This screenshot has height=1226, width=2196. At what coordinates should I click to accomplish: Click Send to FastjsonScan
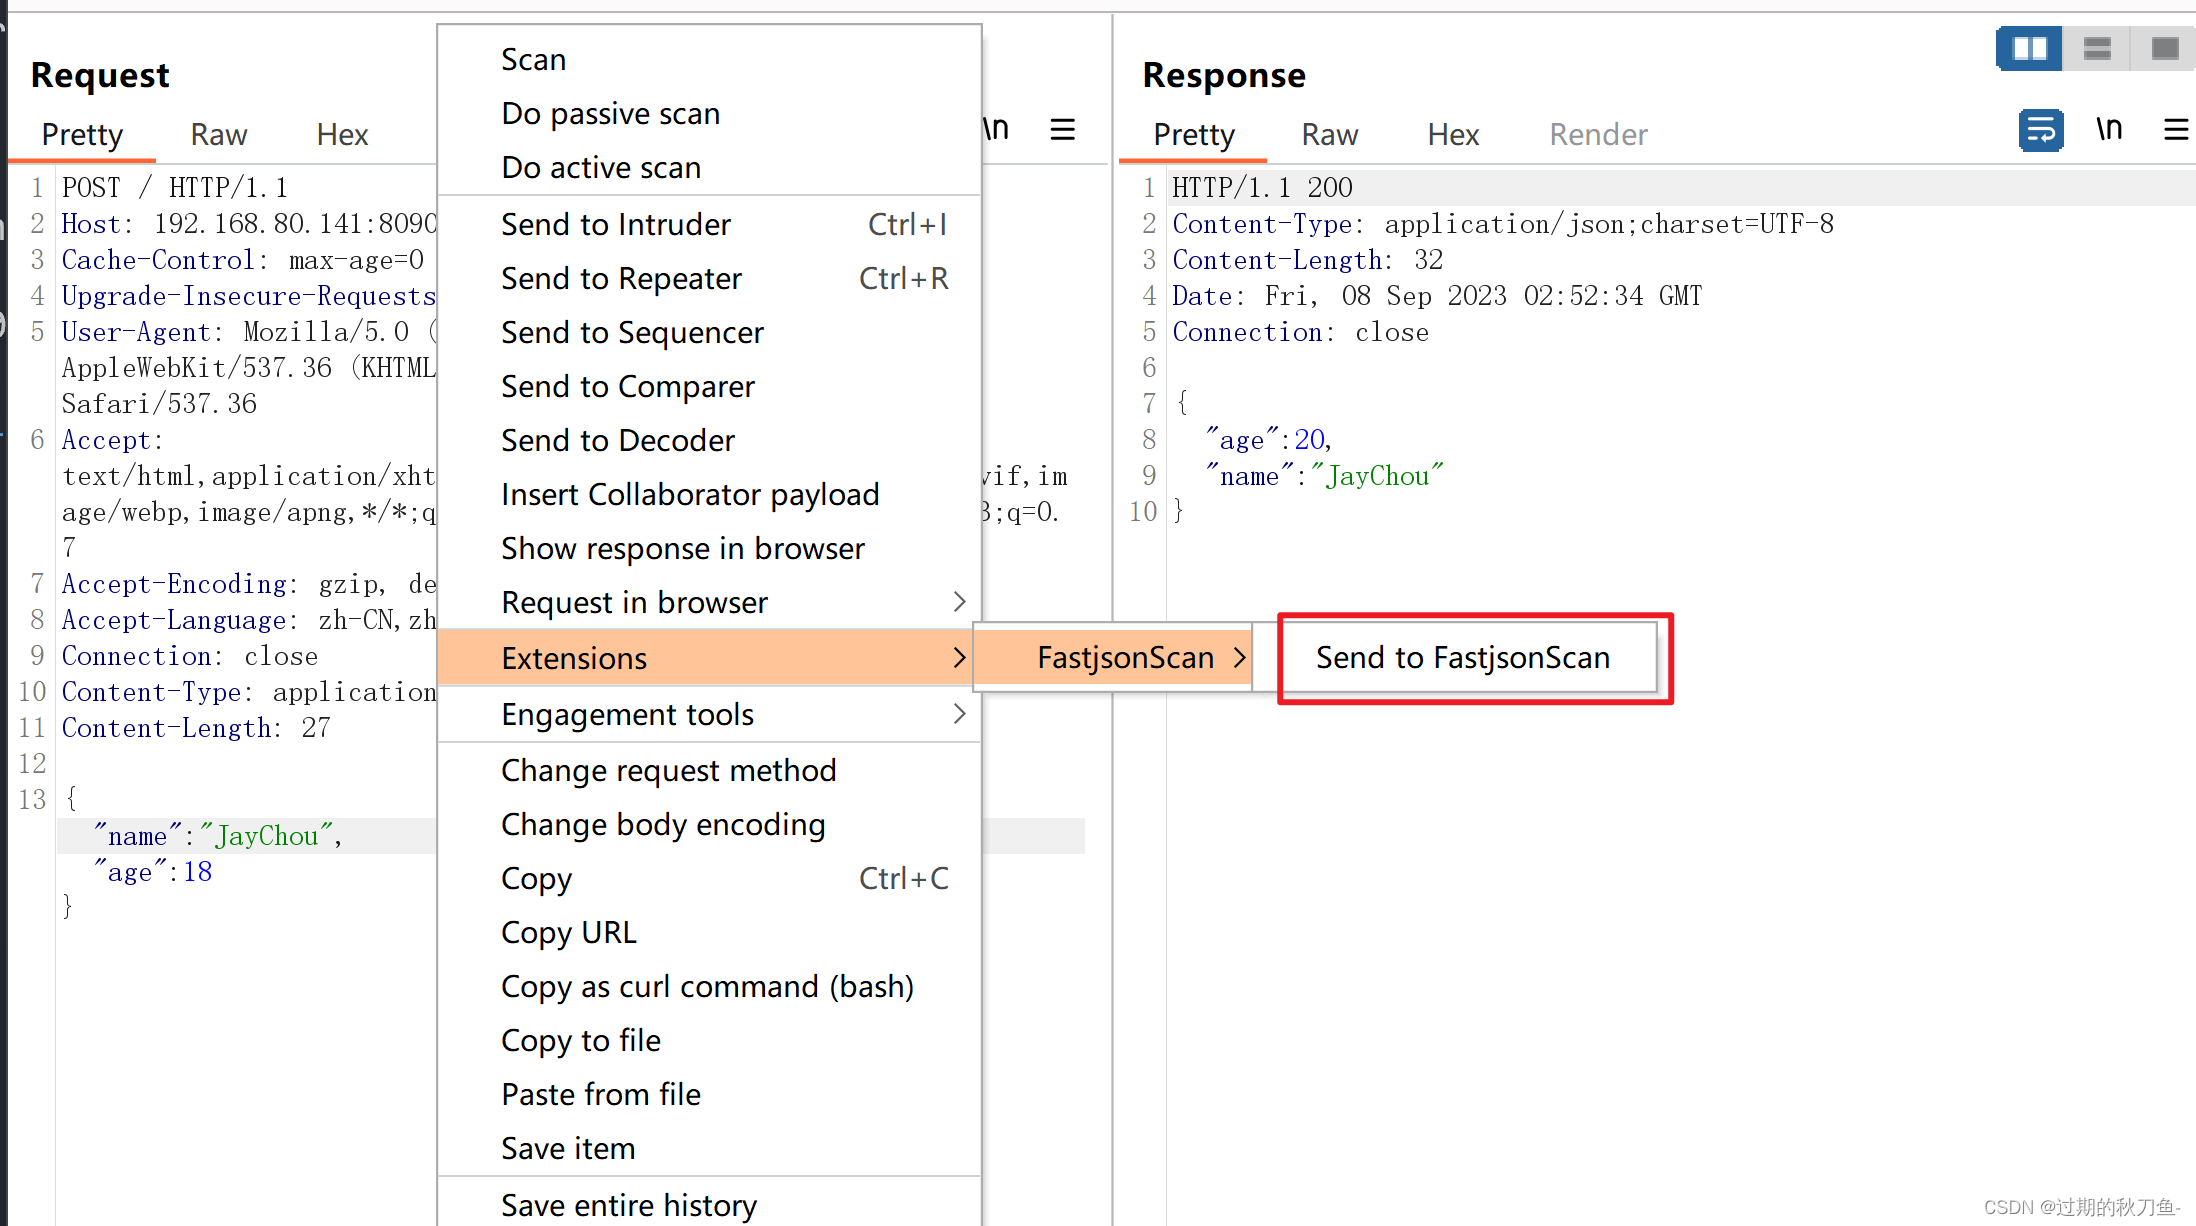click(1469, 658)
